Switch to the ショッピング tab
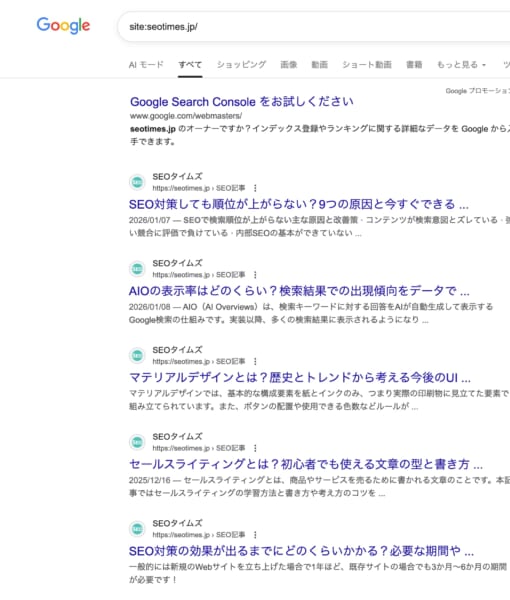 pyautogui.click(x=241, y=65)
